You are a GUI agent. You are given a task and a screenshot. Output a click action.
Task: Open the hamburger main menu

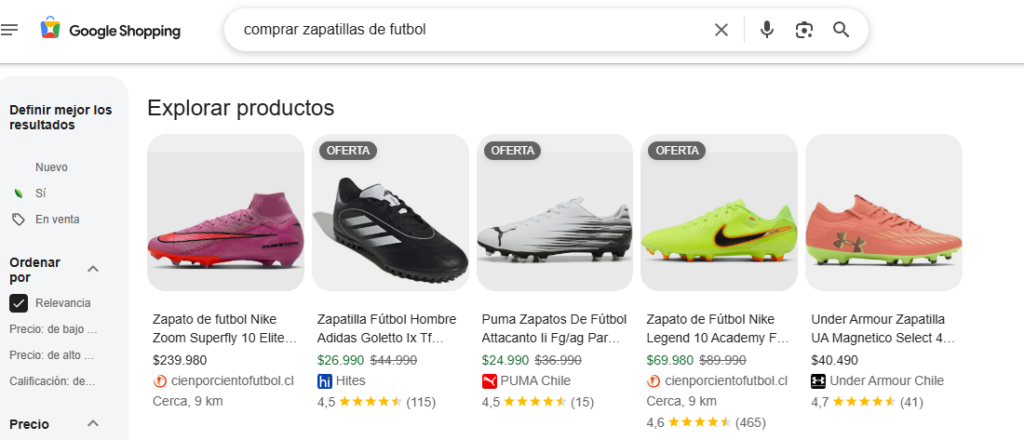(10, 29)
